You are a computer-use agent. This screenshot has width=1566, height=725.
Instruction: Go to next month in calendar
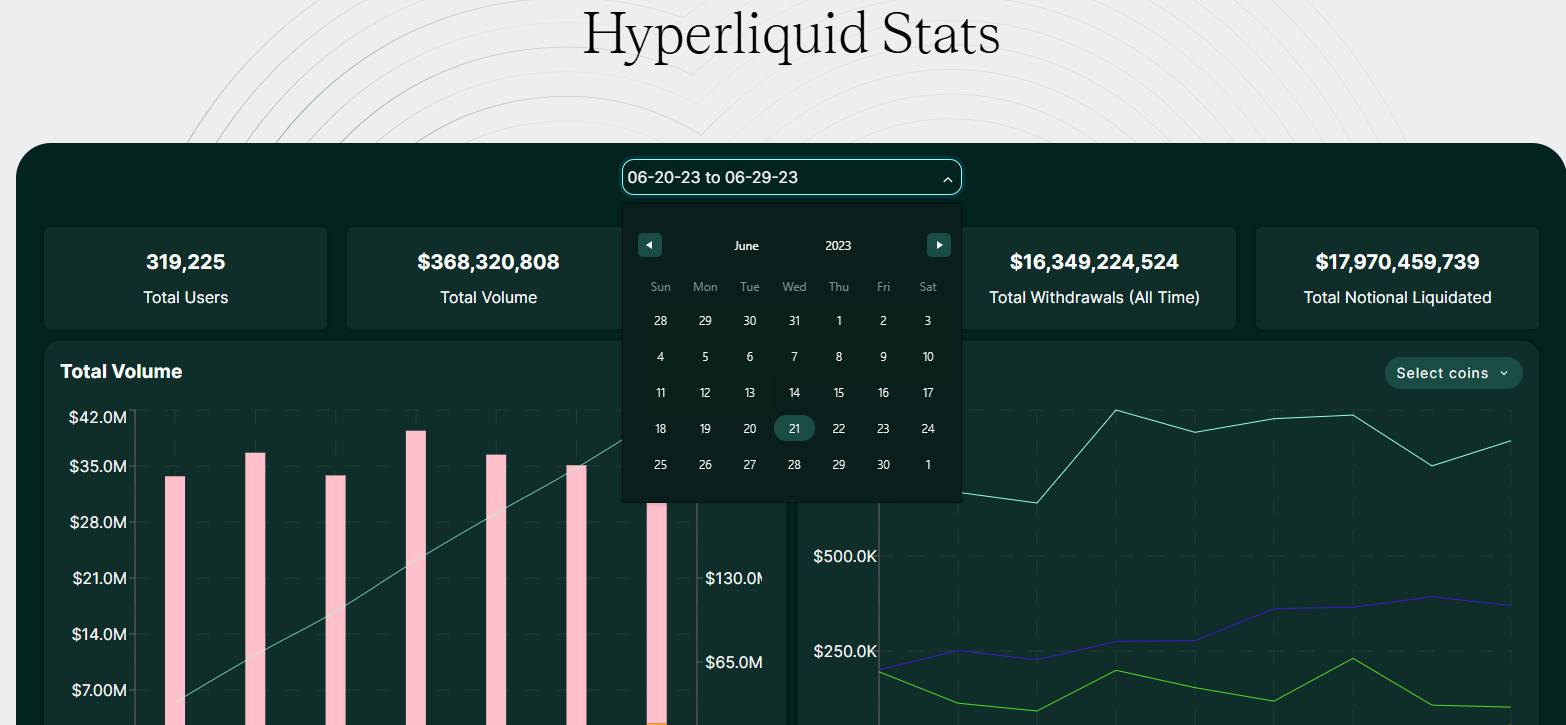[x=939, y=245]
